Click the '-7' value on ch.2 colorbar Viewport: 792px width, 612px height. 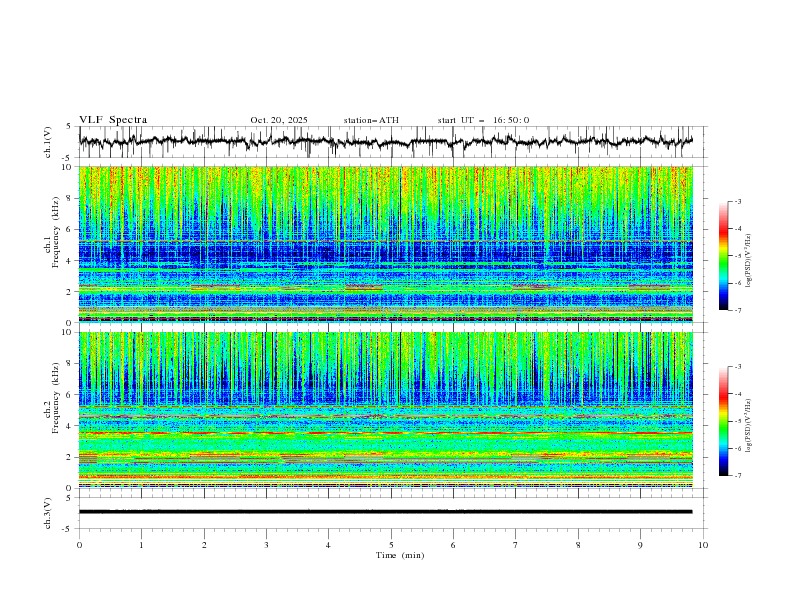coord(737,476)
